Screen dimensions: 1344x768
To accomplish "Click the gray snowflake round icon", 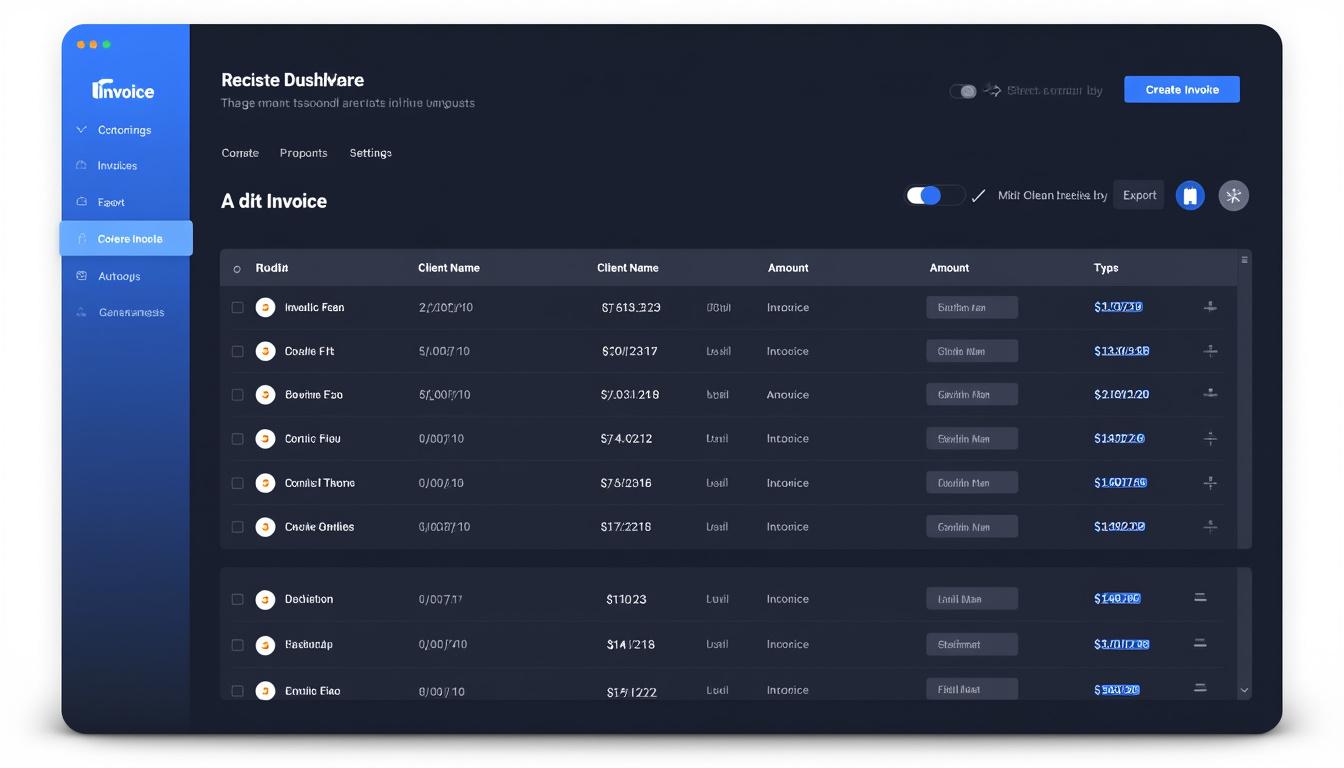I will pyautogui.click(x=1234, y=196).
